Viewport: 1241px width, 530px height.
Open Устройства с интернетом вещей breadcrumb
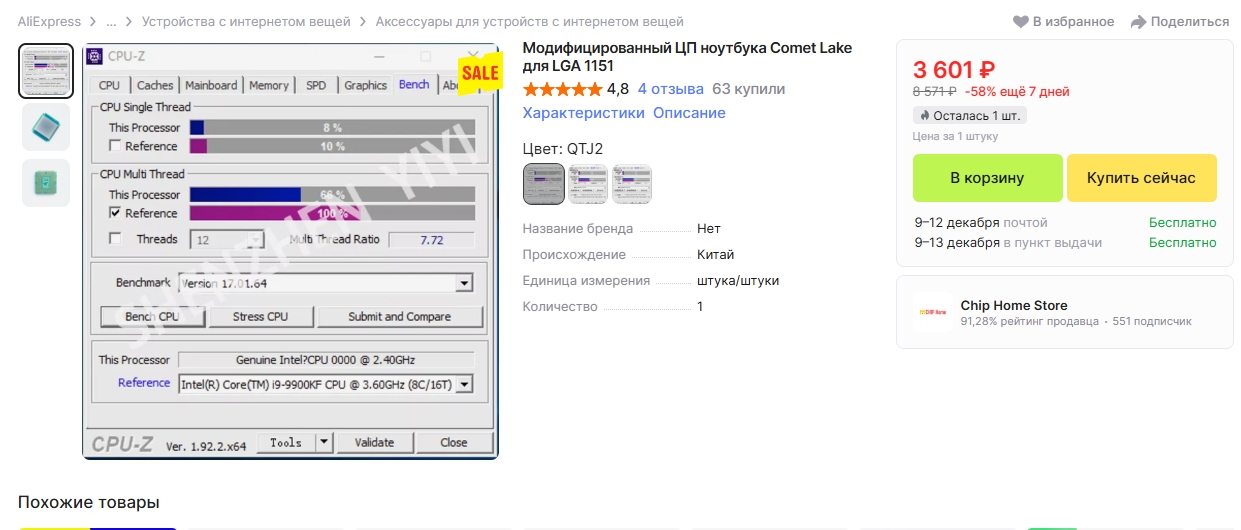[x=246, y=21]
